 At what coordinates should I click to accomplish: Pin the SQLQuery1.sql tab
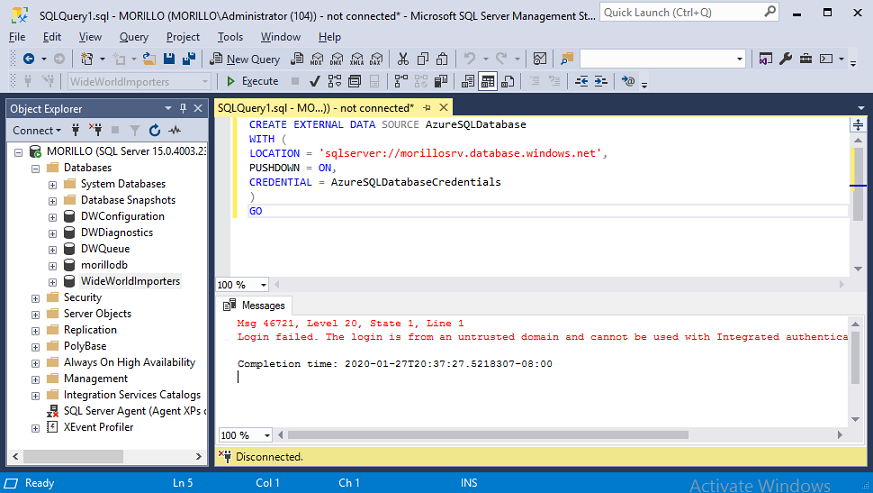[x=427, y=108]
